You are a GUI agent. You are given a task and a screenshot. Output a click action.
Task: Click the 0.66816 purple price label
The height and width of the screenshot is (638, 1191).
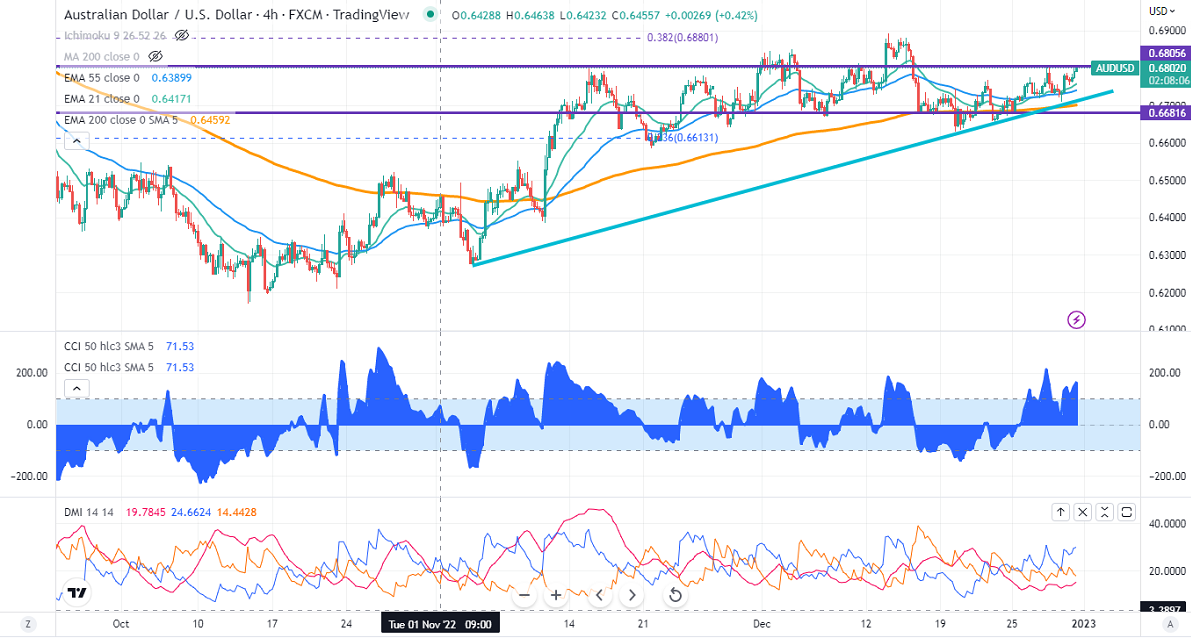[x=1165, y=112]
